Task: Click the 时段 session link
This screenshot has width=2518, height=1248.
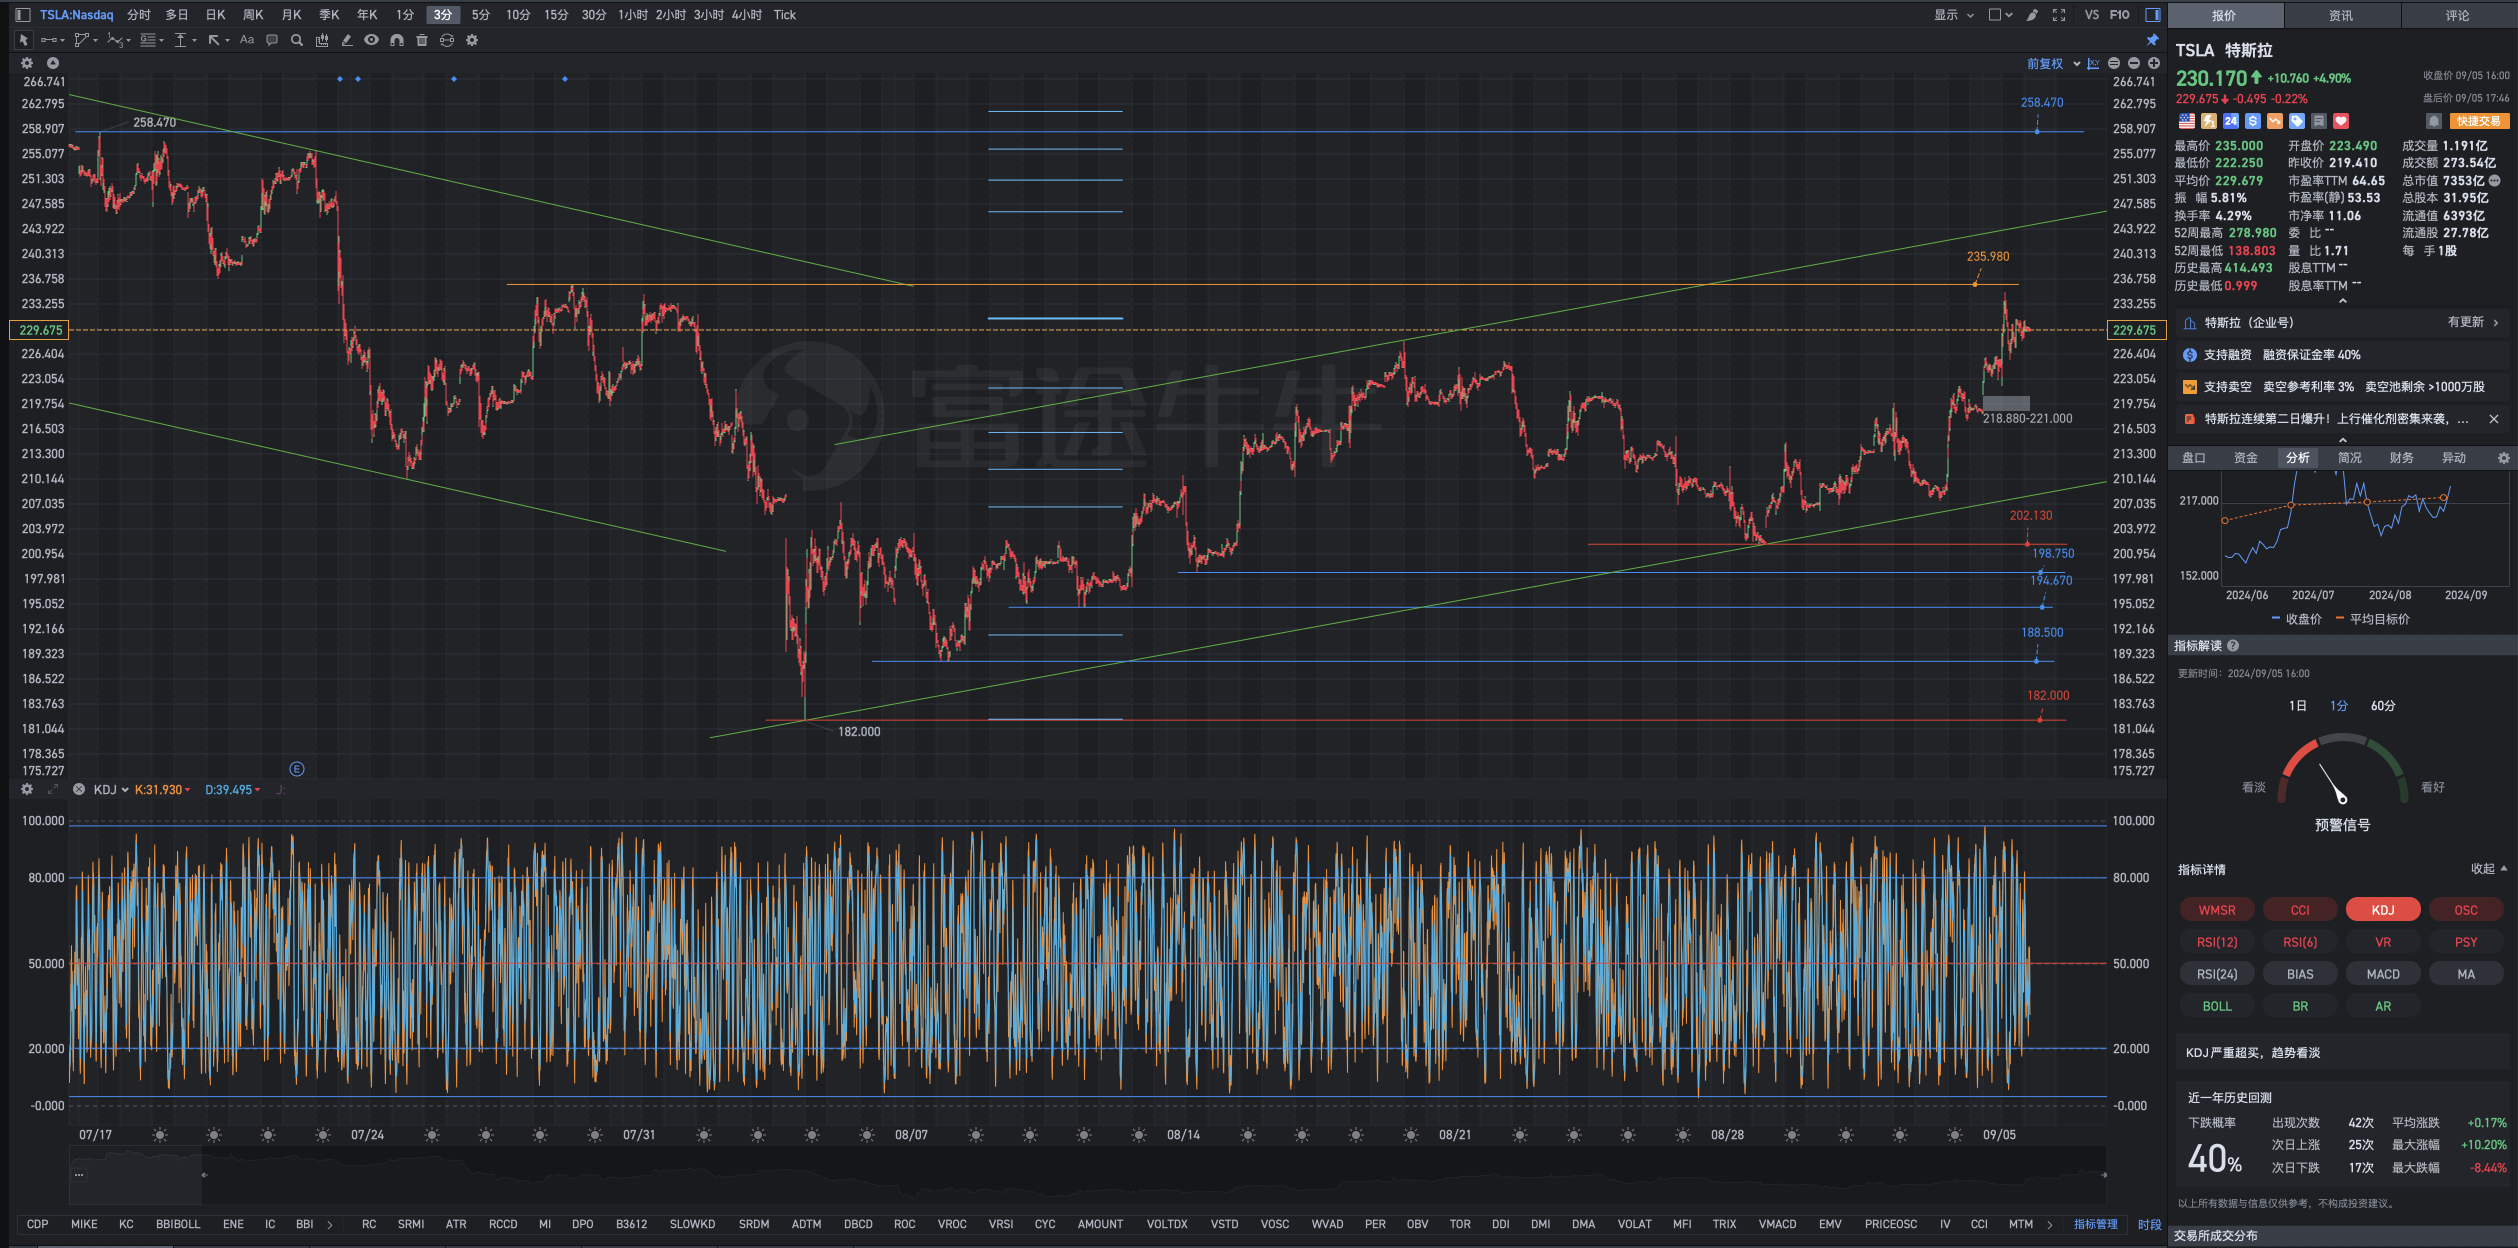Action: [2149, 1224]
